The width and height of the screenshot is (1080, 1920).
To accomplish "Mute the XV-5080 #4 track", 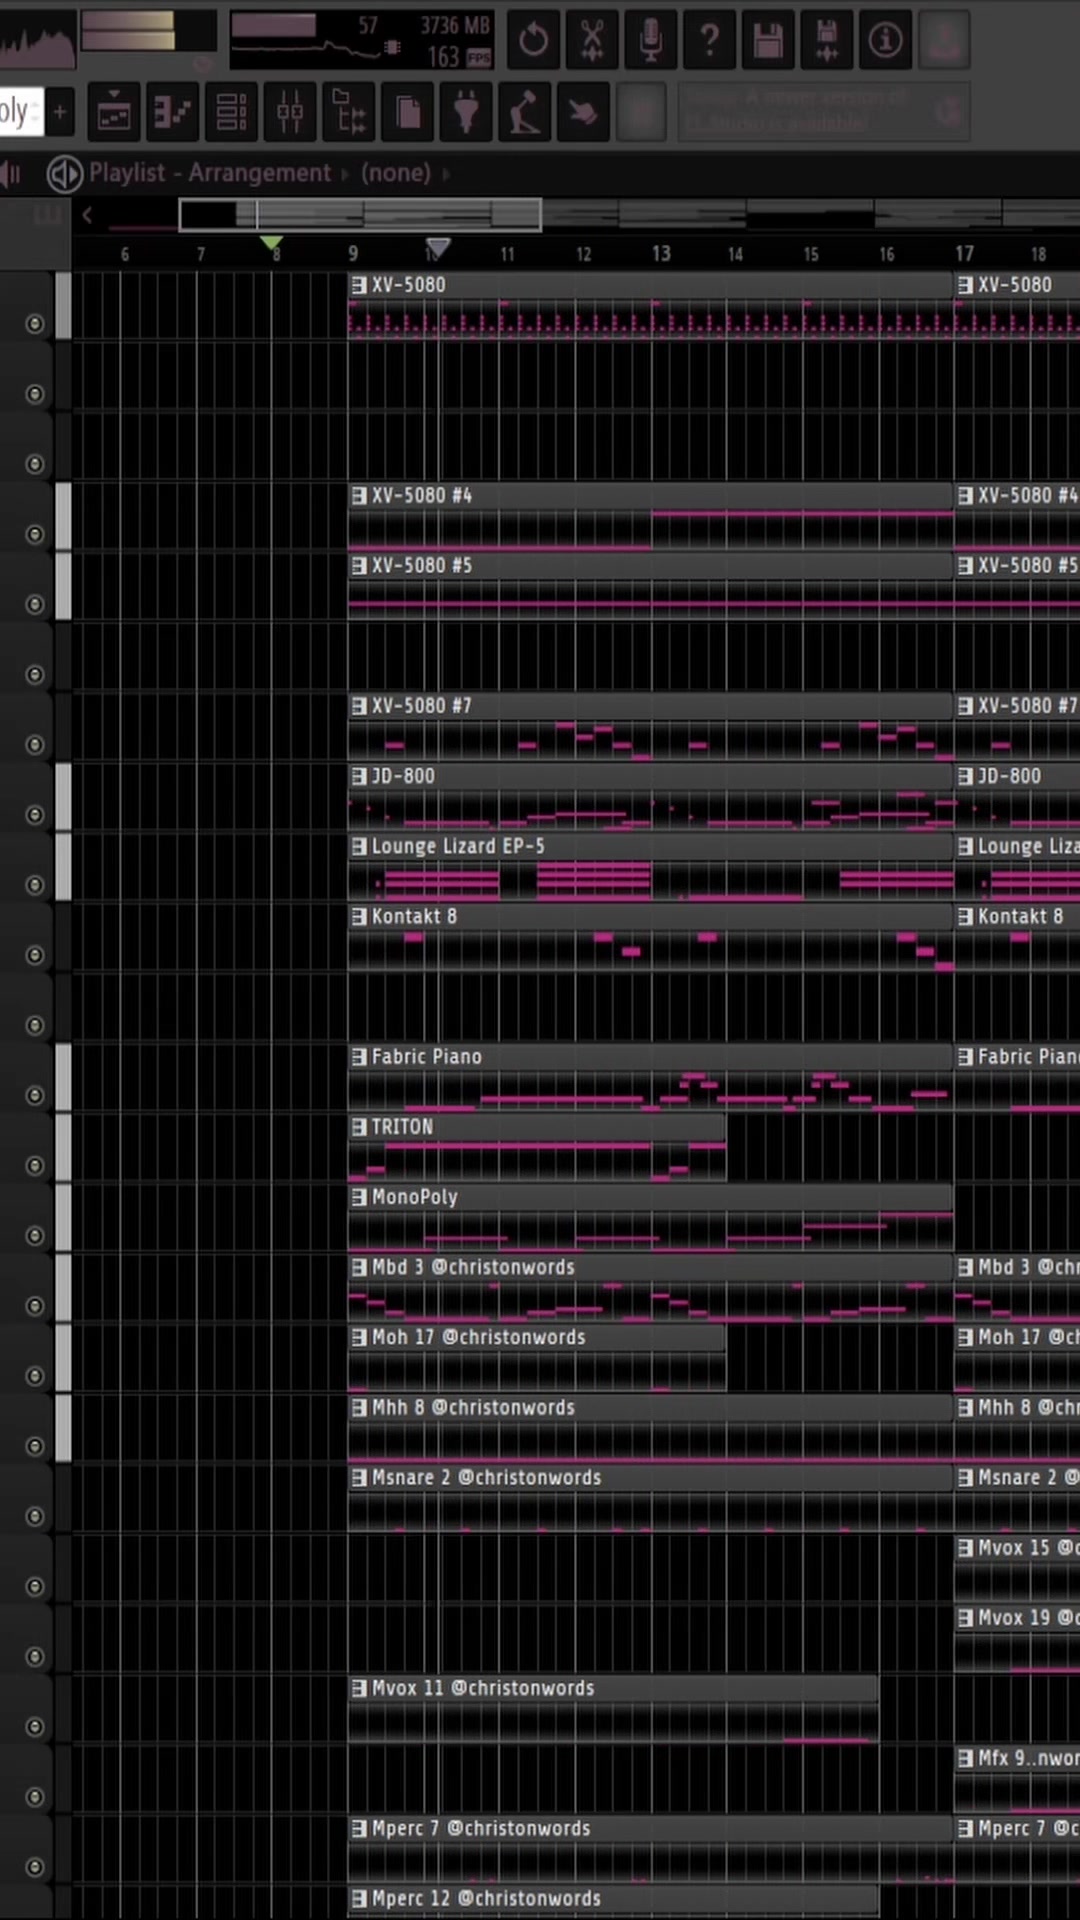I will coord(35,534).
